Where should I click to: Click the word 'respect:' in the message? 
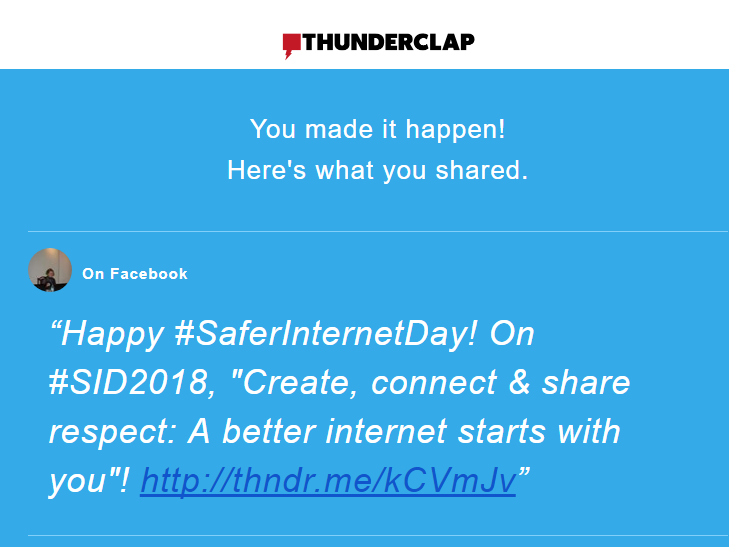112,433
